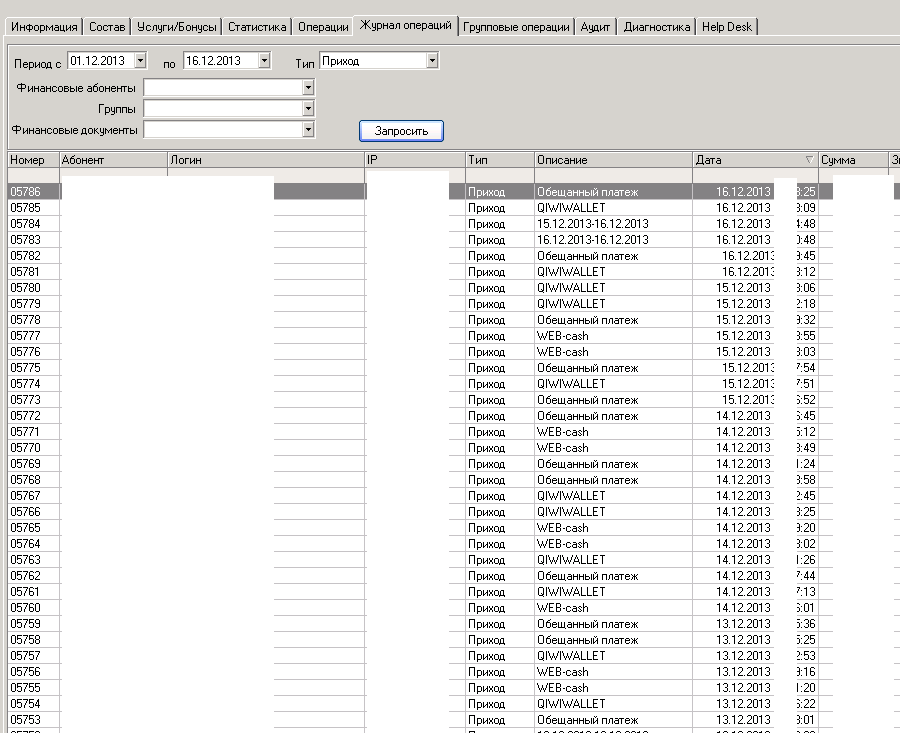900x733 pixels.
Task: Expand the period start date dropdown
Action: coord(140,61)
